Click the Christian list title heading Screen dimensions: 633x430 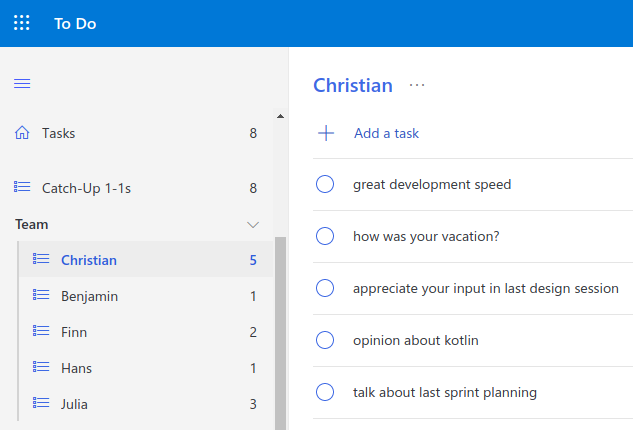point(353,85)
